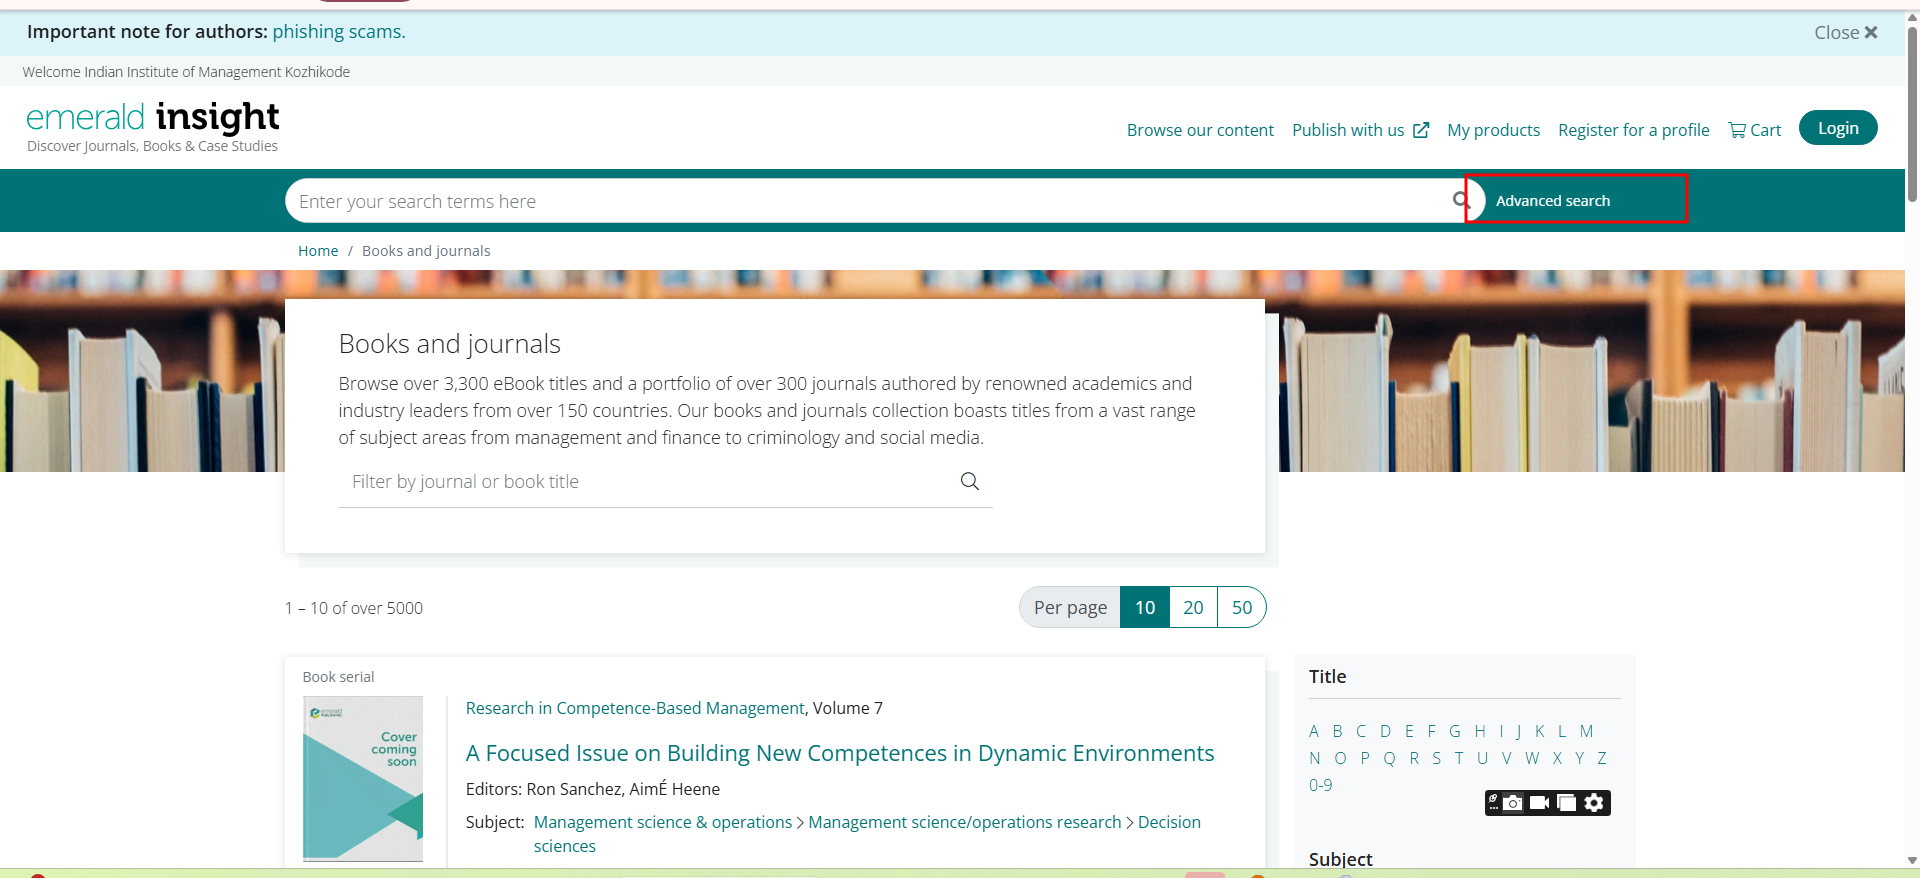The image size is (1920, 878).
Task: Close the phishing scams notice
Action: click(1846, 32)
